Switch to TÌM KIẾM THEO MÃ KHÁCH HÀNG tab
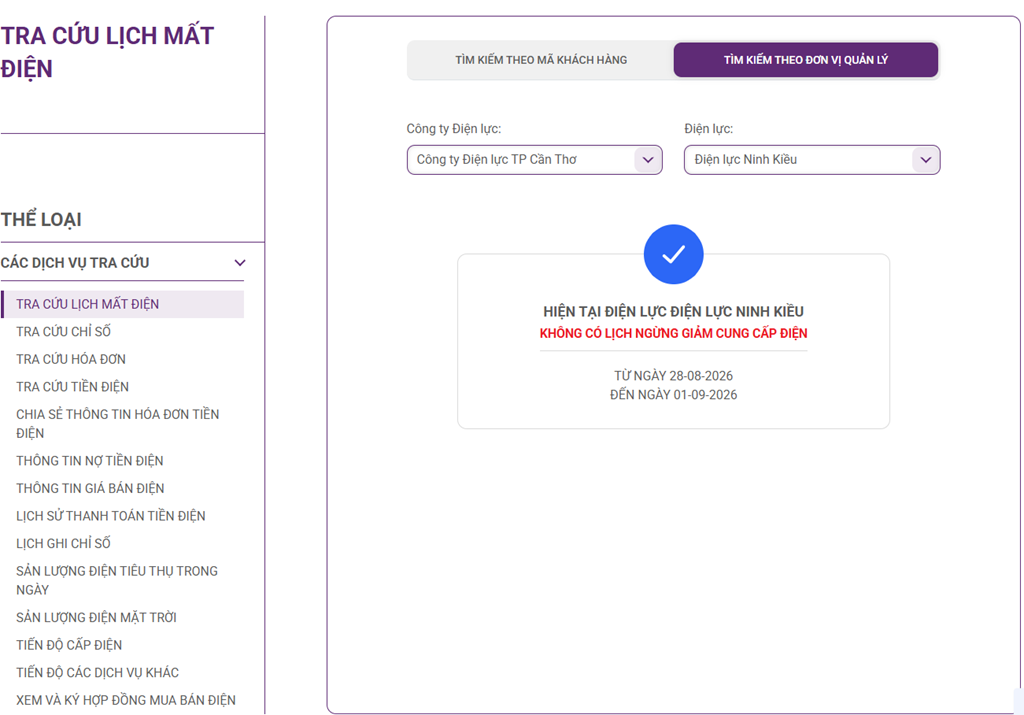Viewport: 1024px width, 715px height. [541, 60]
